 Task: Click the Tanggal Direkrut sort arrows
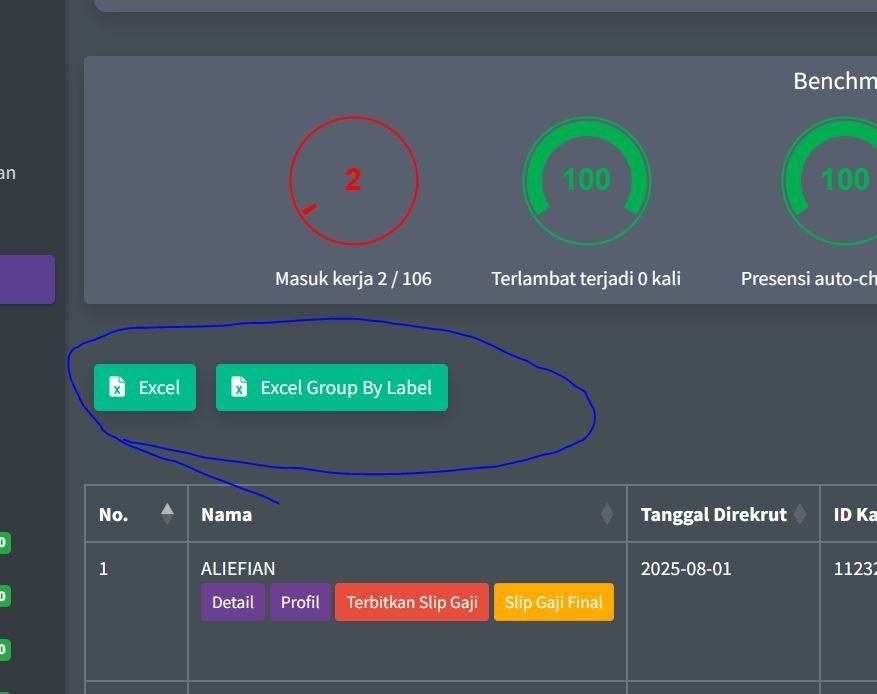(799, 514)
